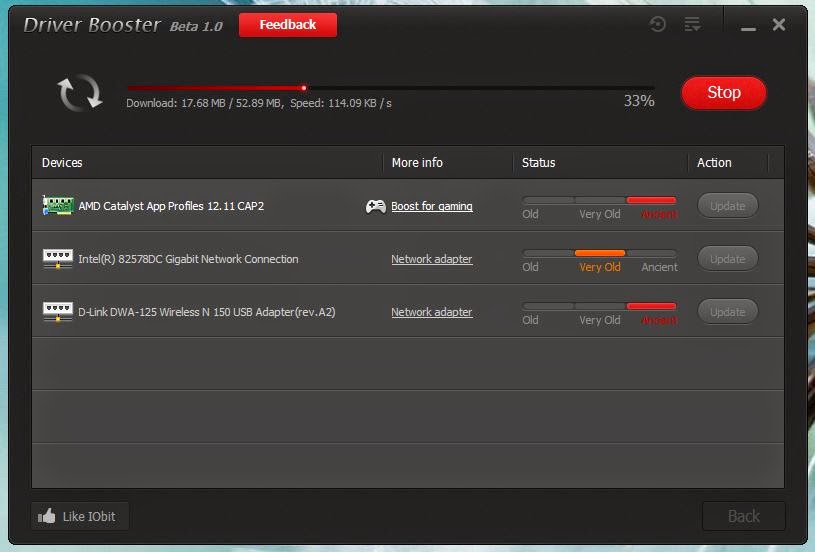Select the More info column header

coord(417,163)
